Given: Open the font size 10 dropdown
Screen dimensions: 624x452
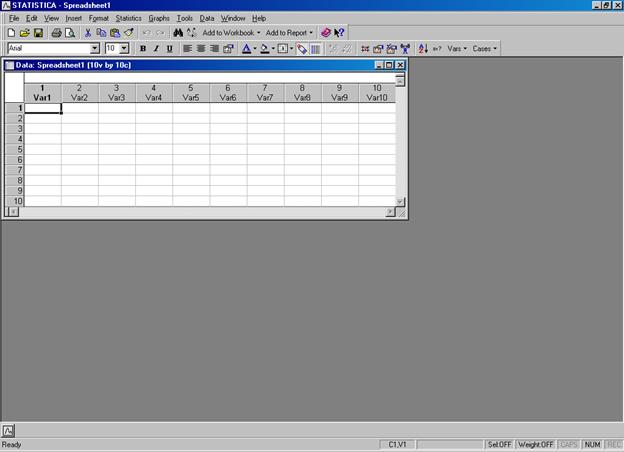Looking at the screenshot, I should [125, 49].
